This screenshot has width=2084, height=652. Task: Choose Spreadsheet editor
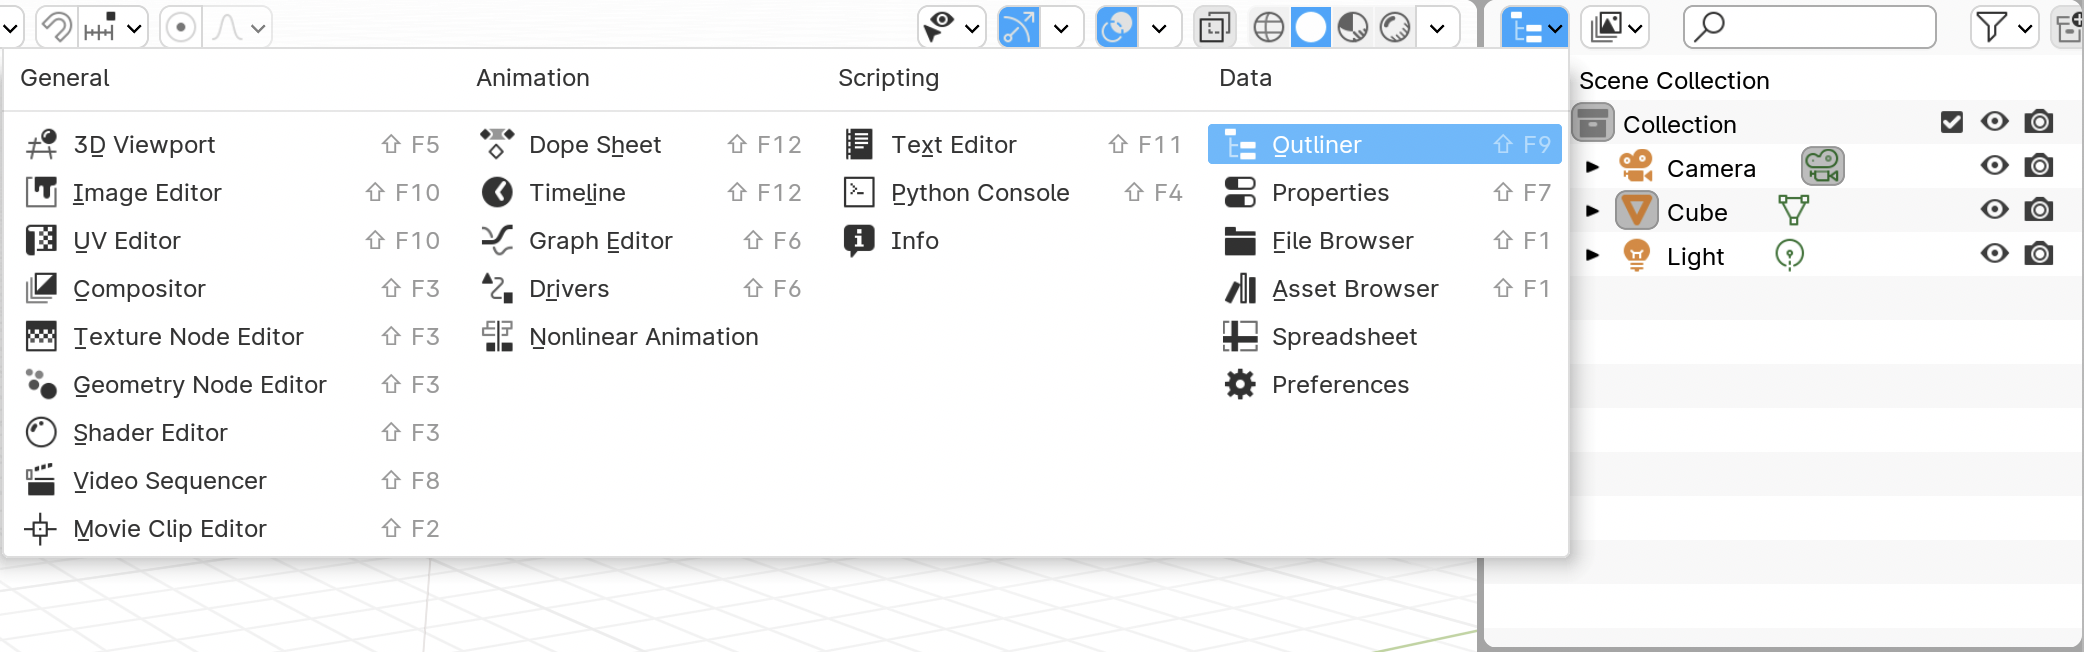(x=1385, y=337)
